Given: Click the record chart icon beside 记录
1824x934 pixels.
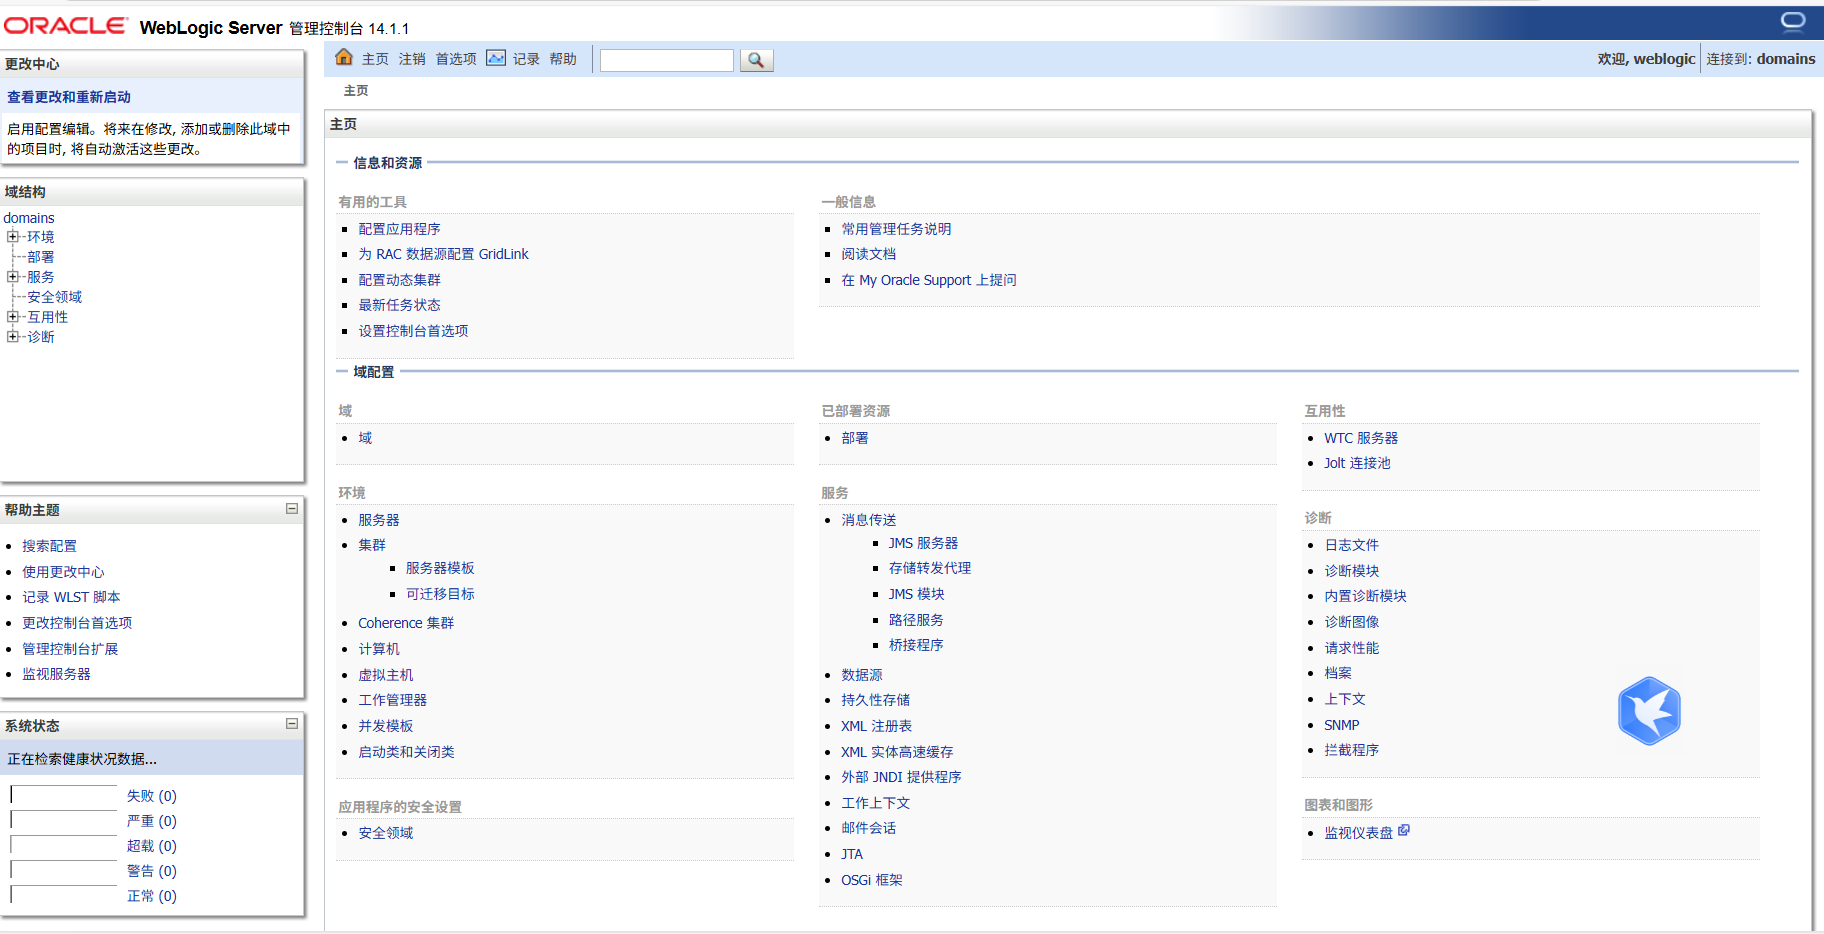Looking at the screenshot, I should point(496,58).
